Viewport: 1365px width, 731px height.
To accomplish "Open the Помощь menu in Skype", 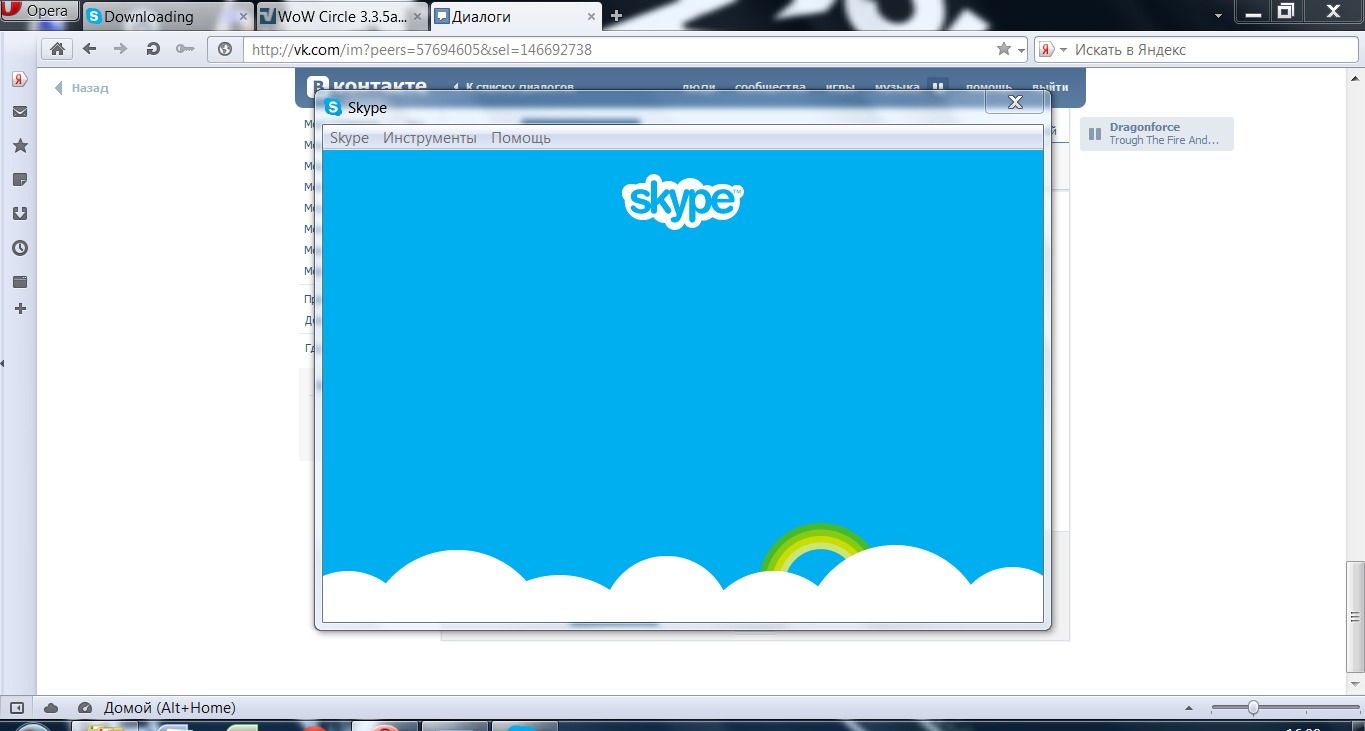I will click(x=521, y=138).
